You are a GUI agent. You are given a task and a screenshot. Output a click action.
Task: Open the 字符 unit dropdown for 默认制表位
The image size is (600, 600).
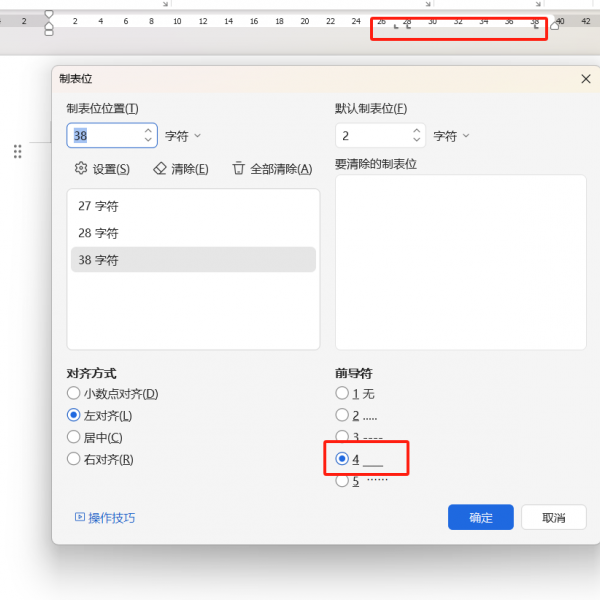point(452,136)
